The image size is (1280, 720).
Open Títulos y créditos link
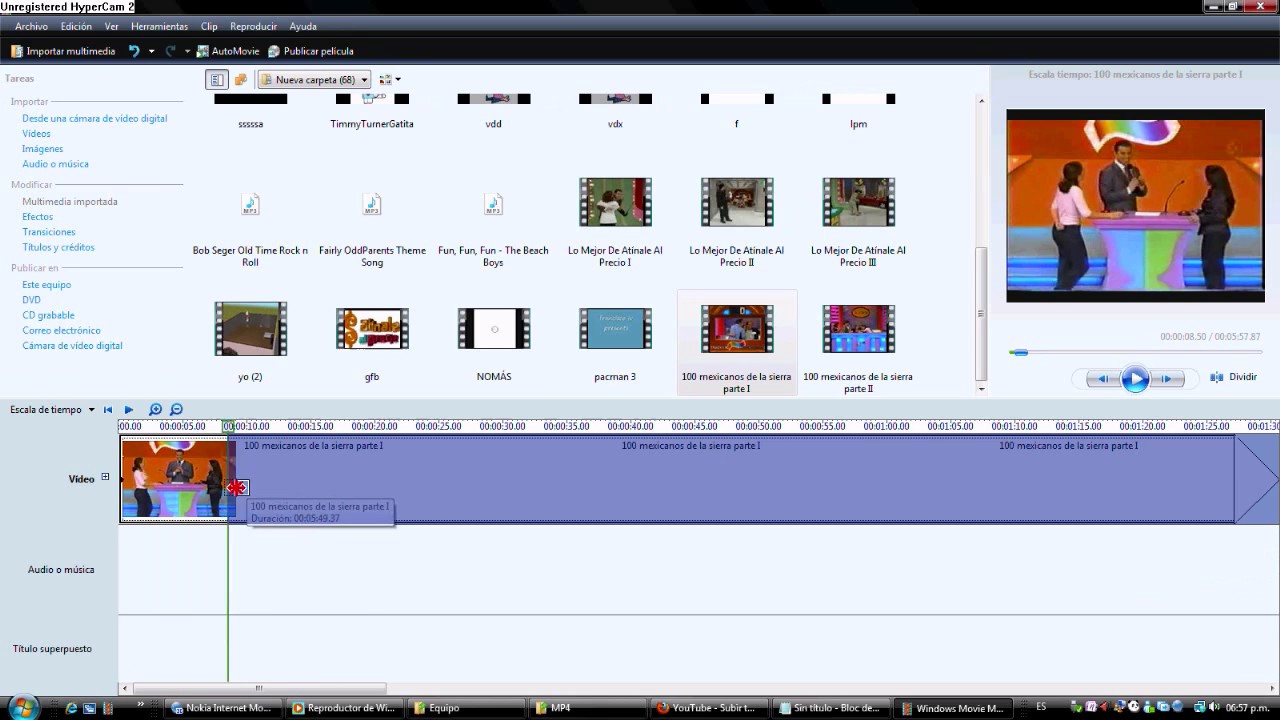[58, 247]
